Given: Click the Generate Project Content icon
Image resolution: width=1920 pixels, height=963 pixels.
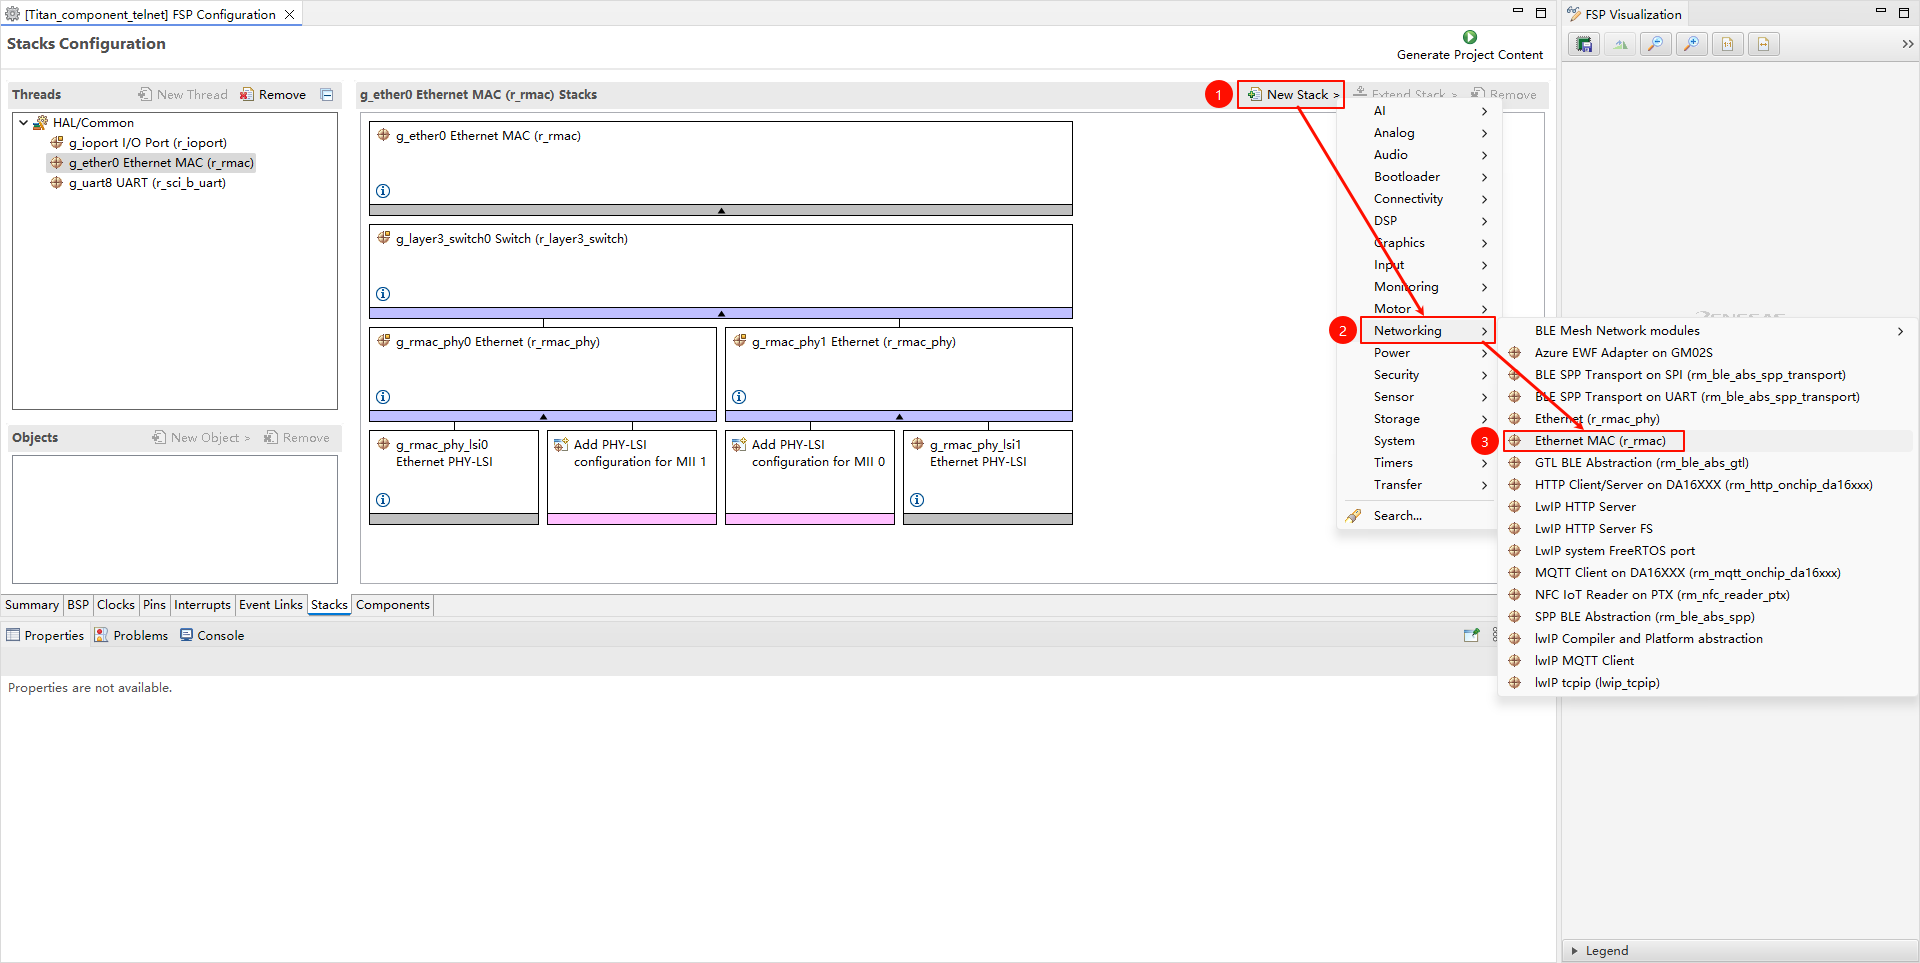Looking at the screenshot, I should [x=1469, y=37].
